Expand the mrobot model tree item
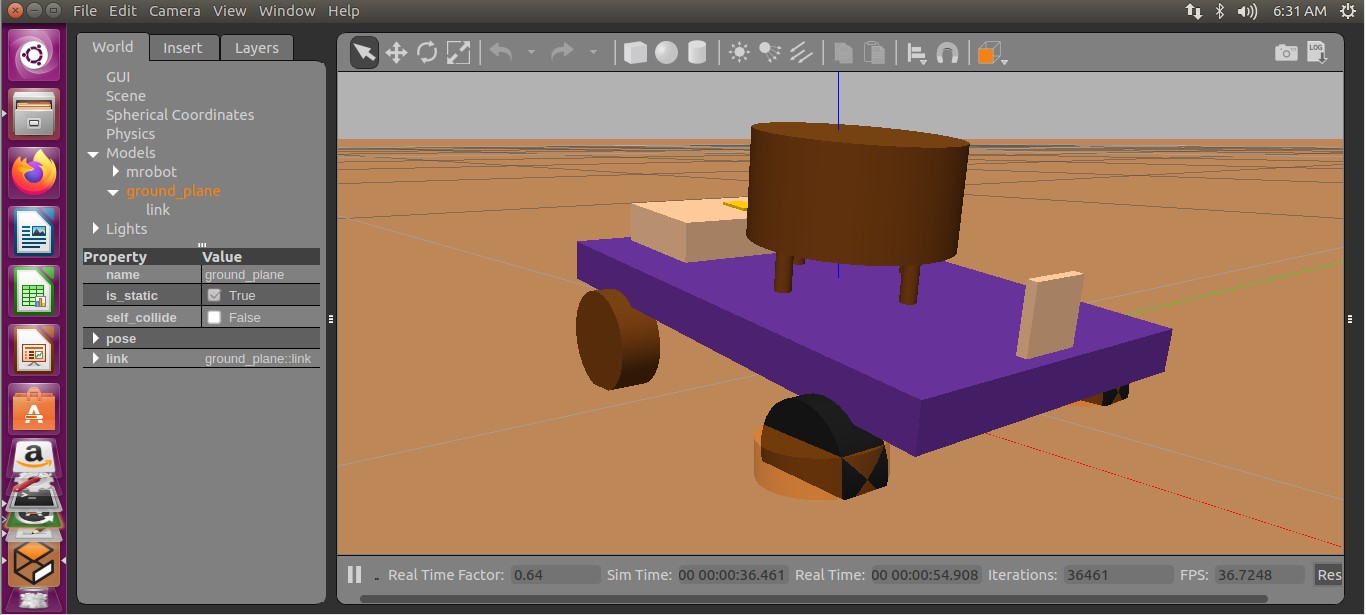 click(116, 172)
